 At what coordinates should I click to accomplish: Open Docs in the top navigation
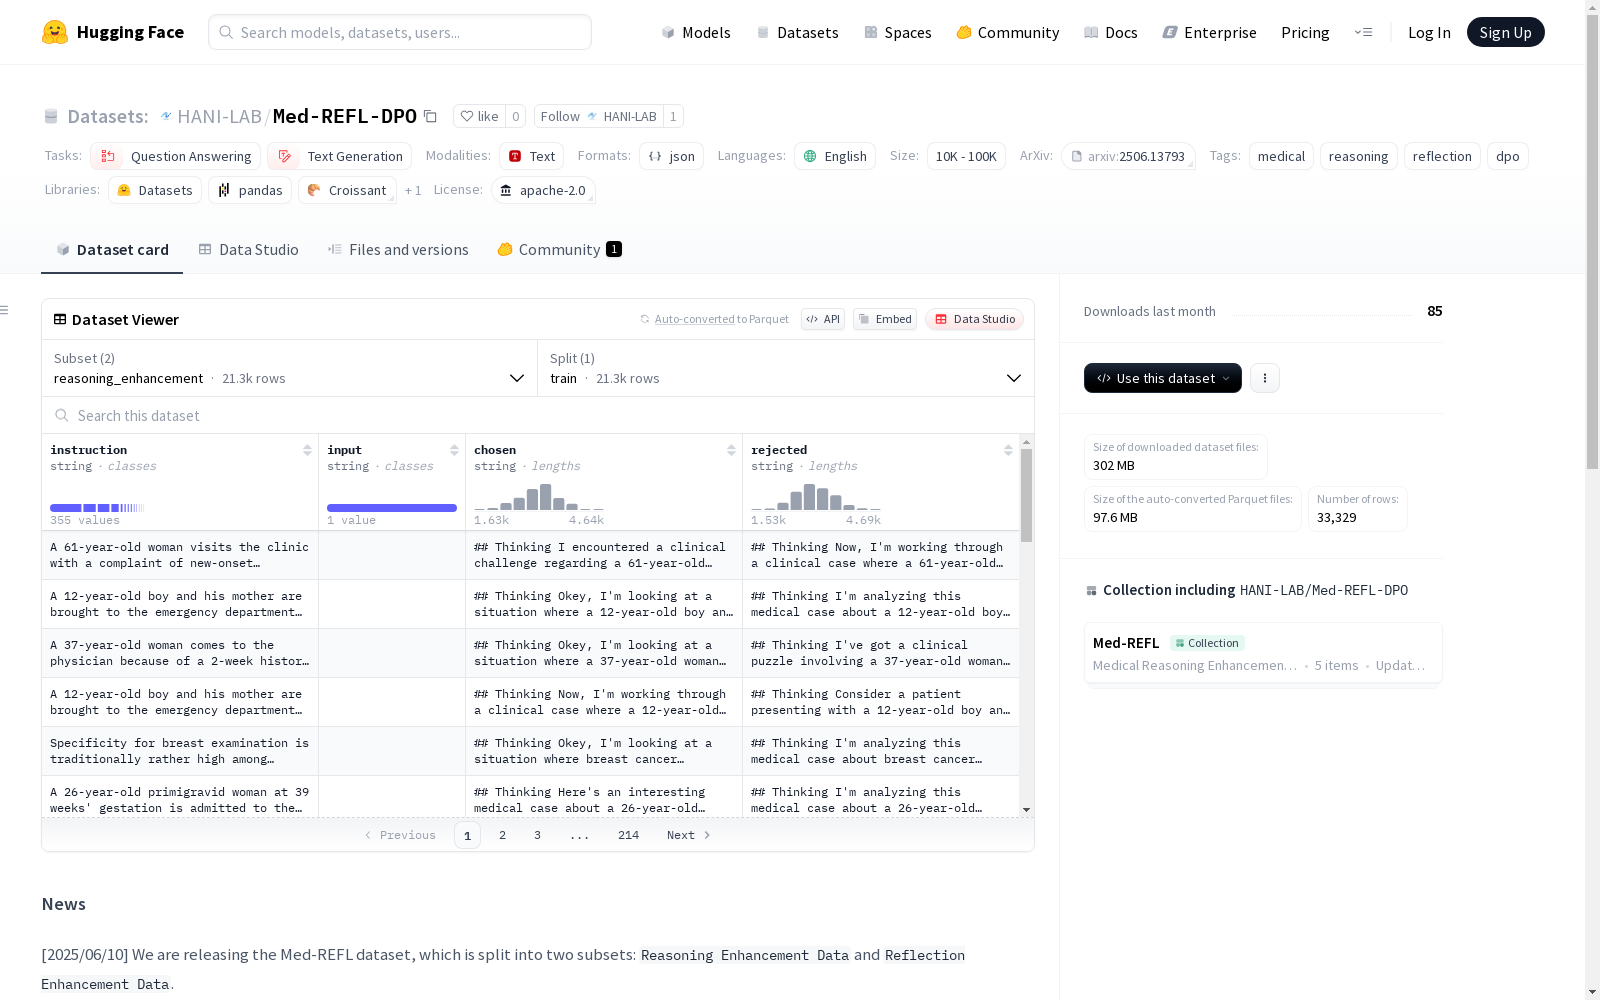click(1111, 32)
